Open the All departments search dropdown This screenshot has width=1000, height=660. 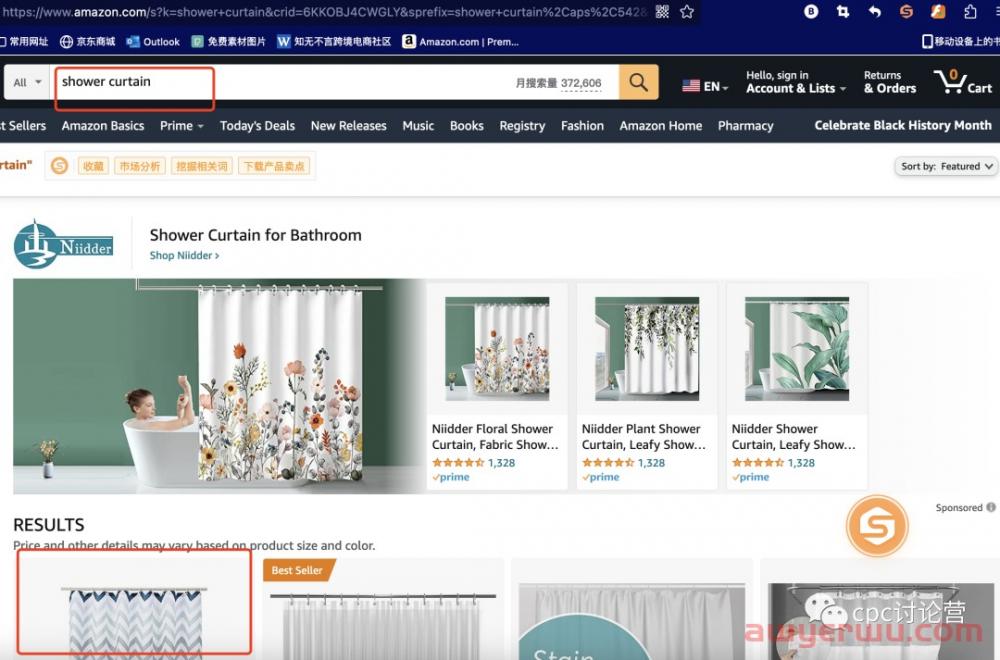pyautogui.click(x=27, y=82)
